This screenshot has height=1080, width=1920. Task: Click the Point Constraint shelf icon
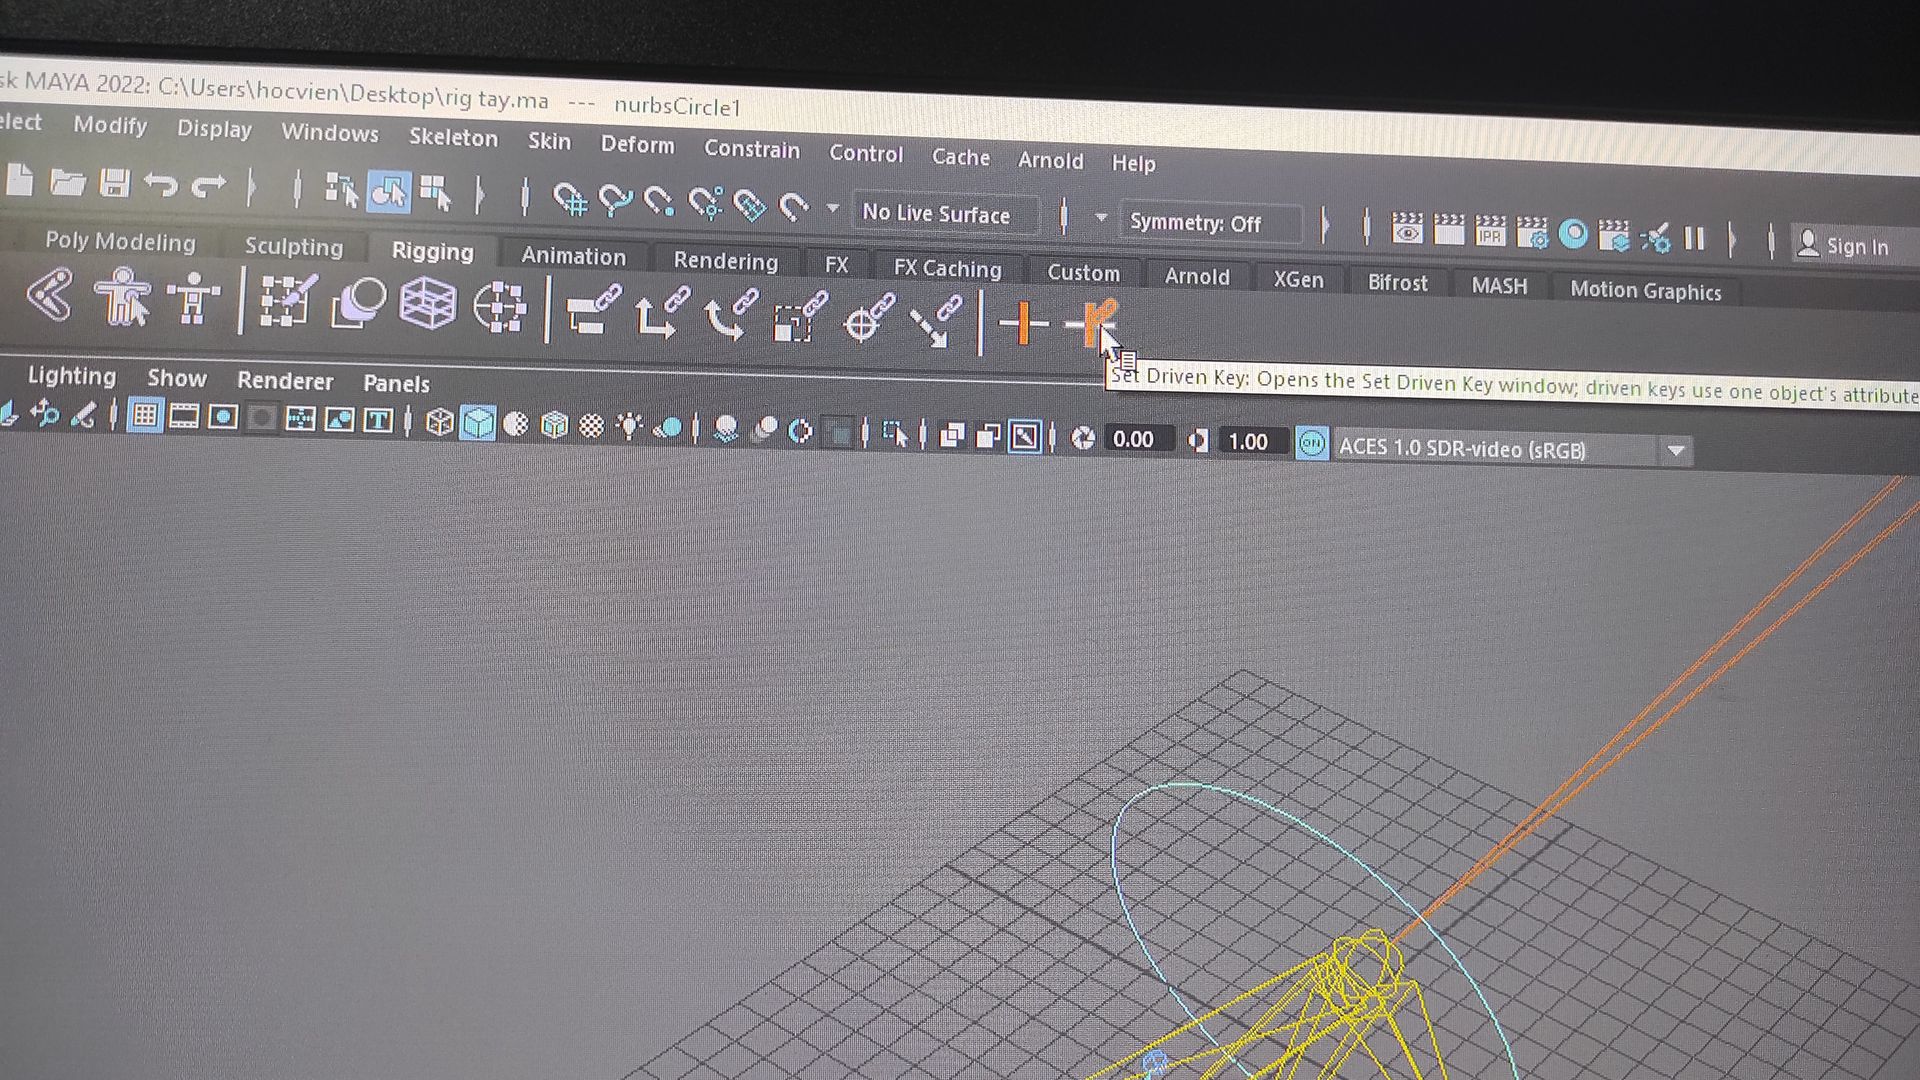coord(663,314)
